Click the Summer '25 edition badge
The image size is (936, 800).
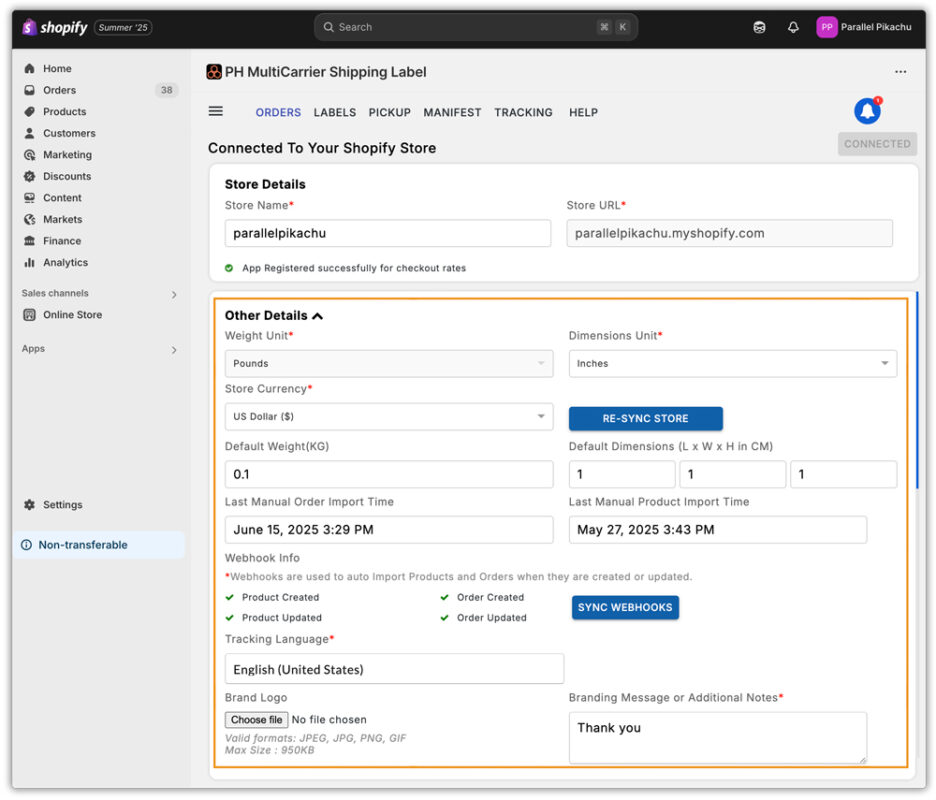pos(123,27)
